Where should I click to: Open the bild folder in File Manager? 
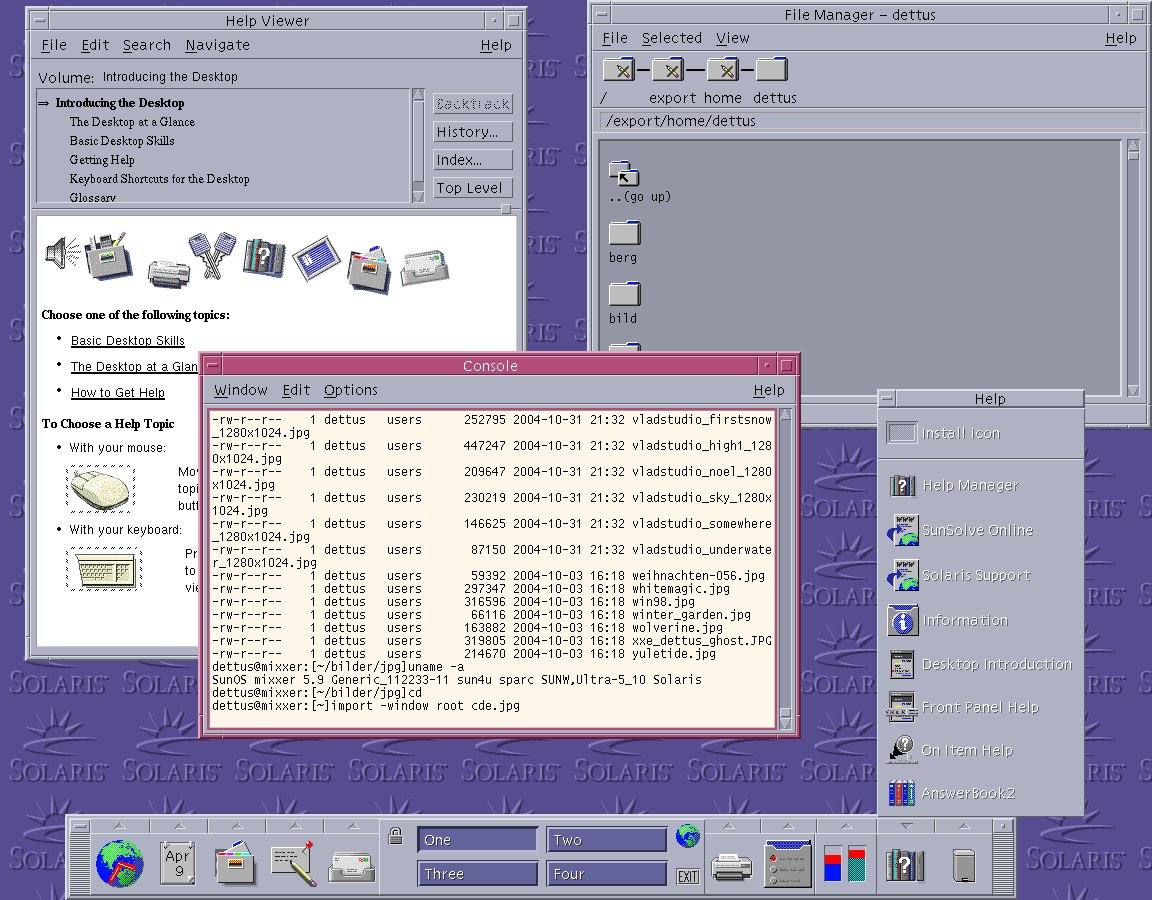coord(624,295)
